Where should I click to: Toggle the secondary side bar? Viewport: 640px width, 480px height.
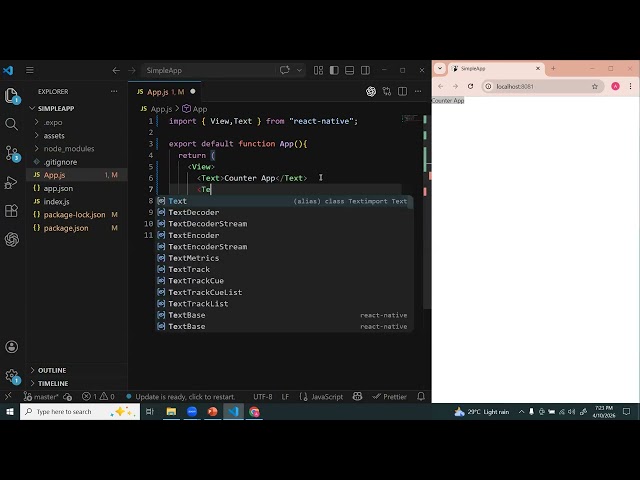point(365,70)
